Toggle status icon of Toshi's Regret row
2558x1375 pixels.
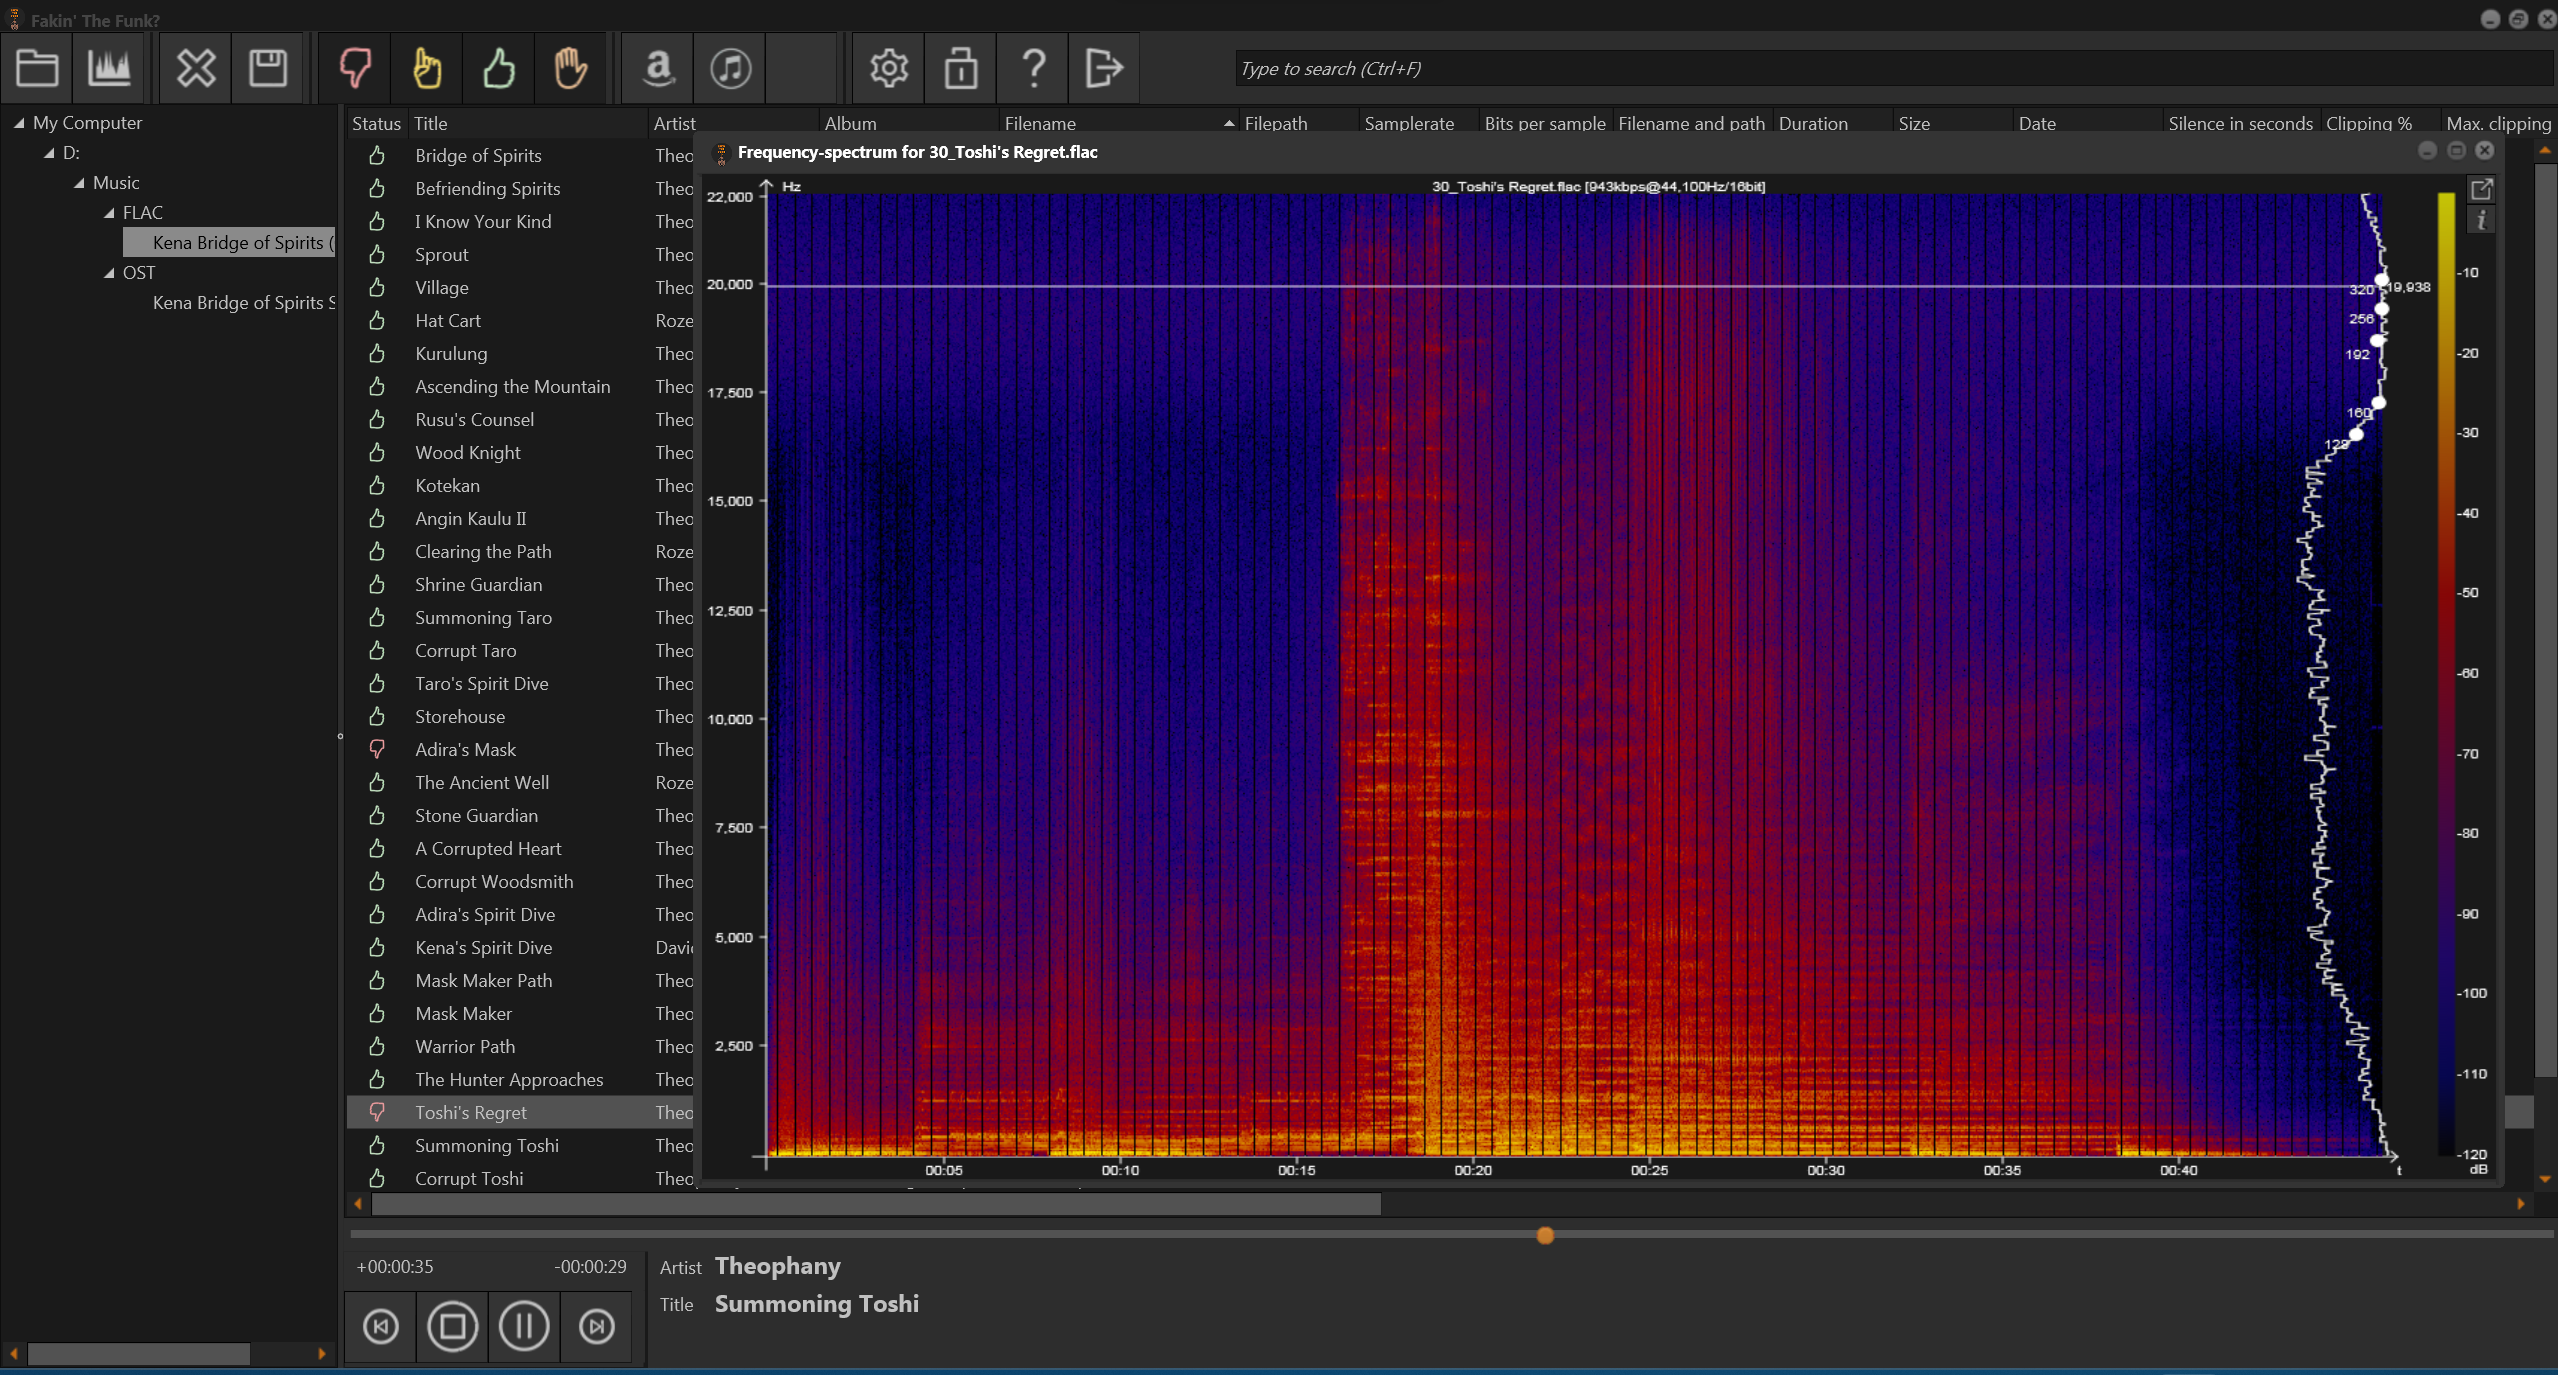377,1112
